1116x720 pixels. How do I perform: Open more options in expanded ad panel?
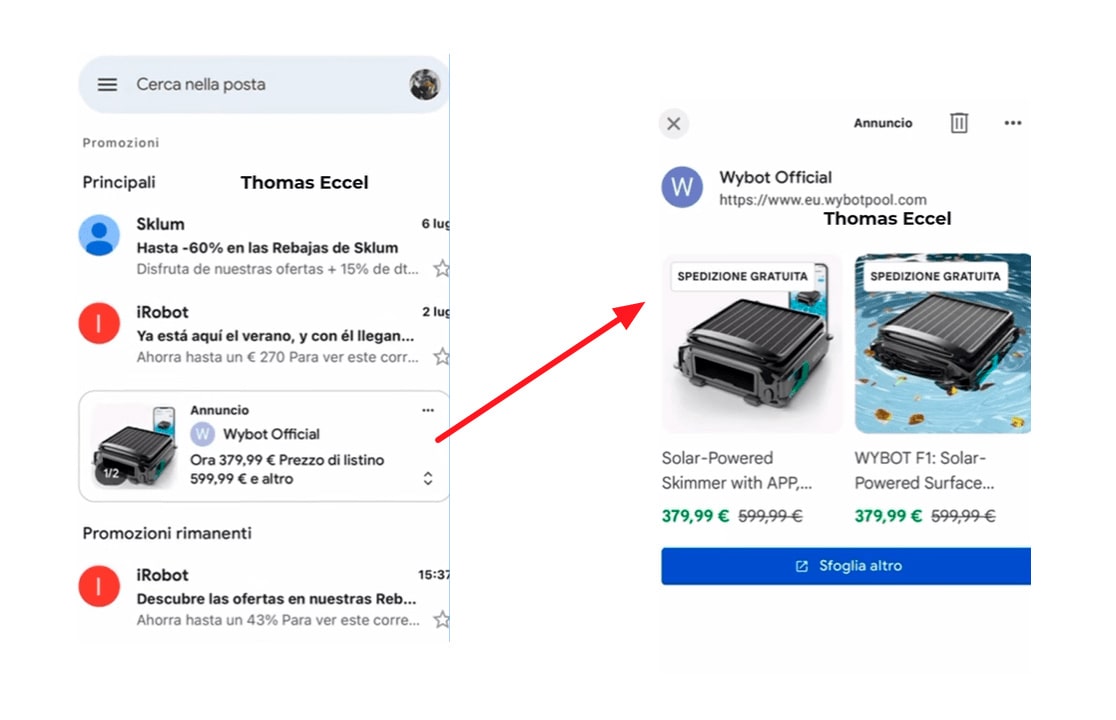pyautogui.click(x=1012, y=123)
